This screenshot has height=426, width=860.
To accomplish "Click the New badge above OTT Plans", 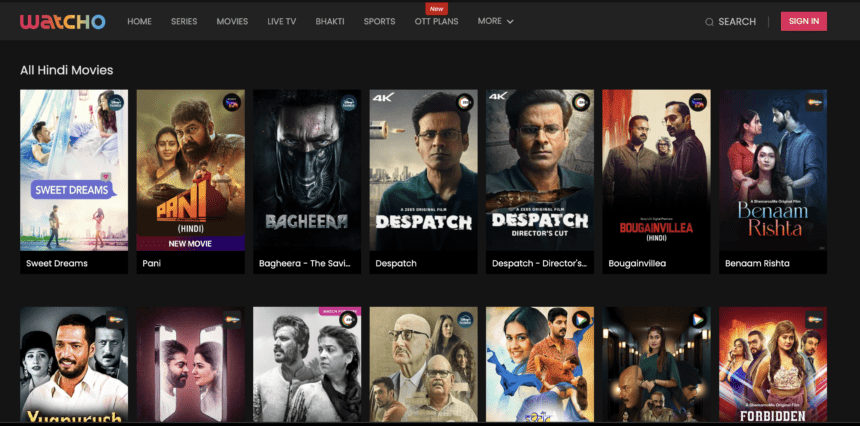I will tap(437, 9).
